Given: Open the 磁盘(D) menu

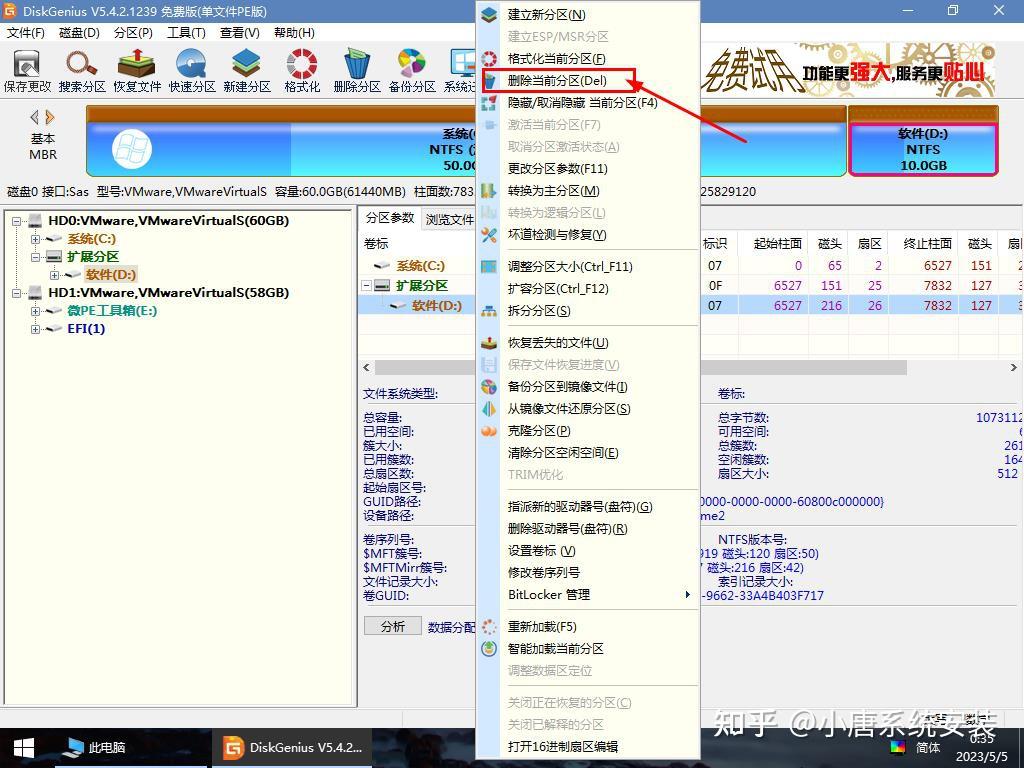Looking at the screenshot, I should click(x=79, y=33).
